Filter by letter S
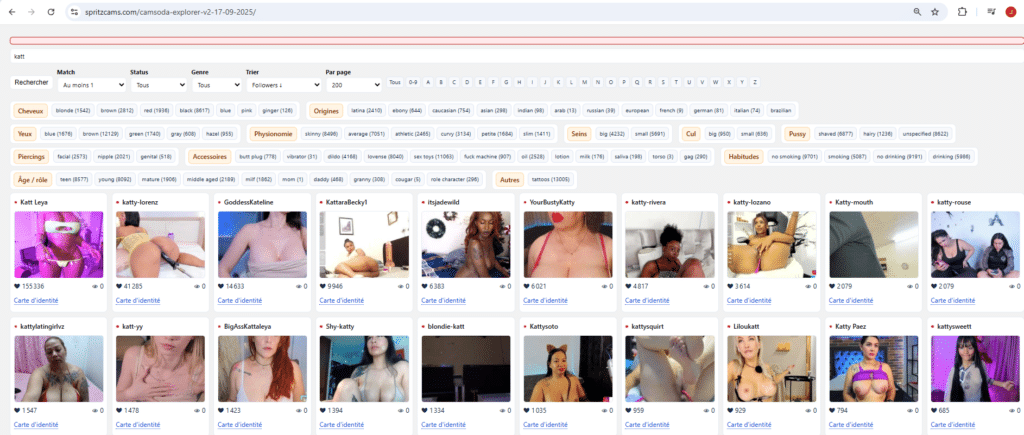 663,82
